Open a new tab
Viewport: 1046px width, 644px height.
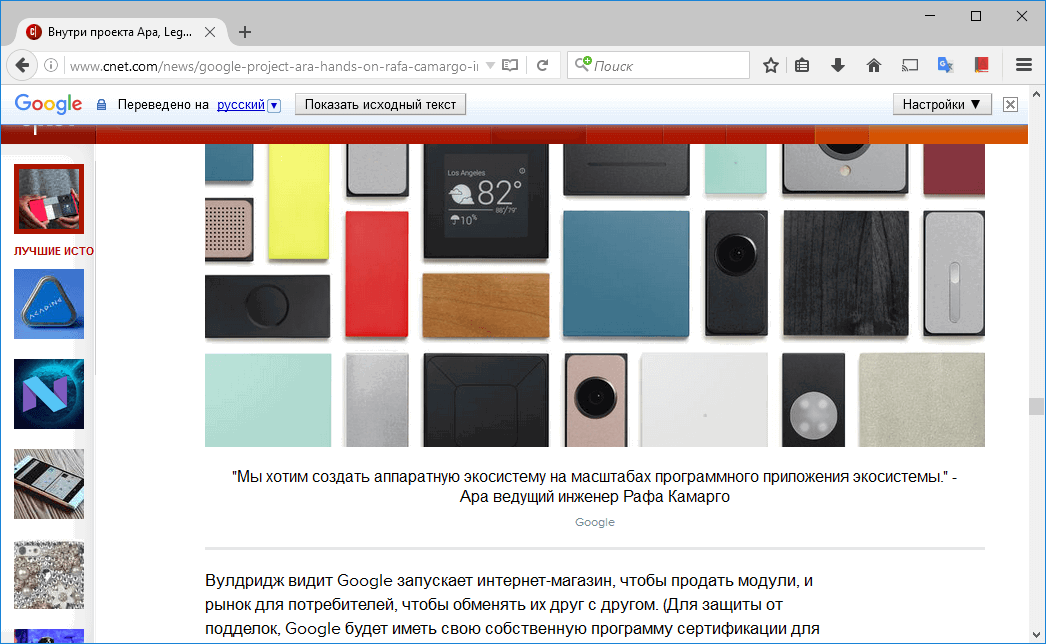point(244,31)
